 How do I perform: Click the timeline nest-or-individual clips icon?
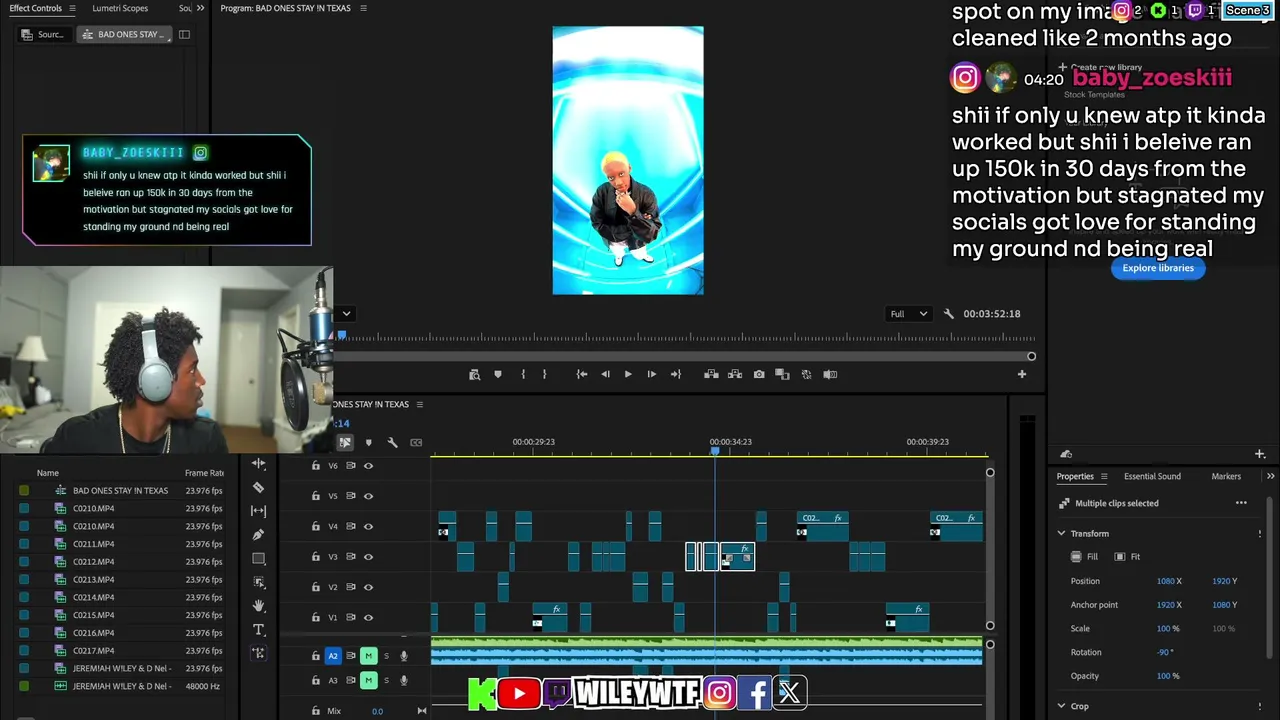tap(345, 442)
